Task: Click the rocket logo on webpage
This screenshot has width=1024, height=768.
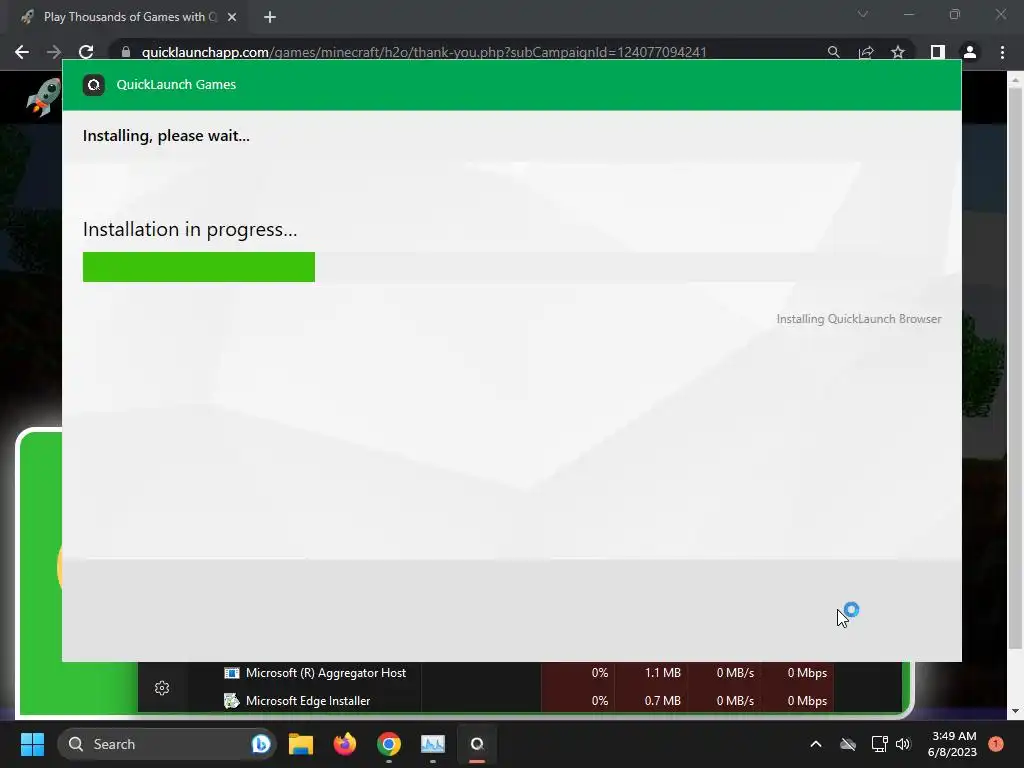Action: [x=44, y=98]
